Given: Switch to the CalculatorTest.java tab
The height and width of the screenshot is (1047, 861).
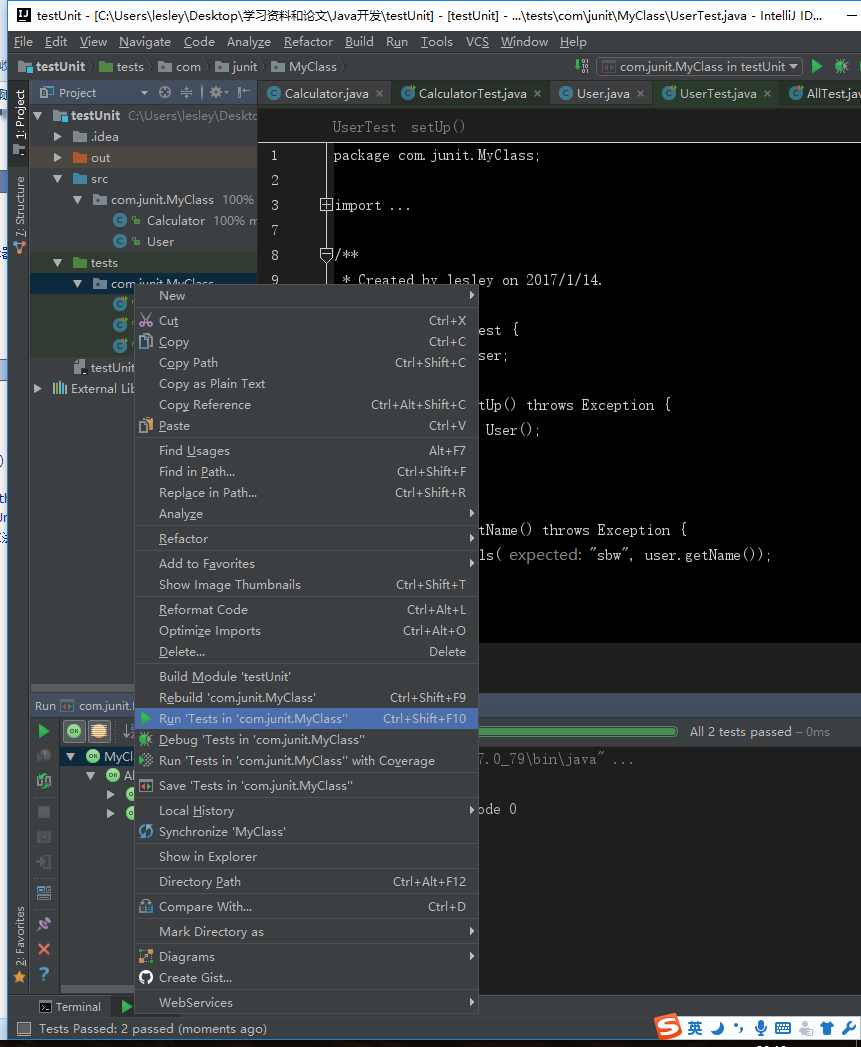Looking at the screenshot, I should tap(472, 93).
